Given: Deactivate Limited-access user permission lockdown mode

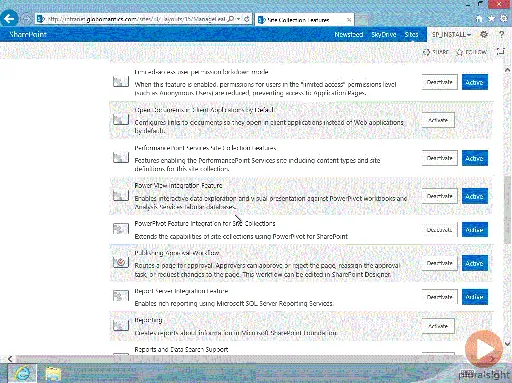Looking at the screenshot, I should click(x=439, y=82).
